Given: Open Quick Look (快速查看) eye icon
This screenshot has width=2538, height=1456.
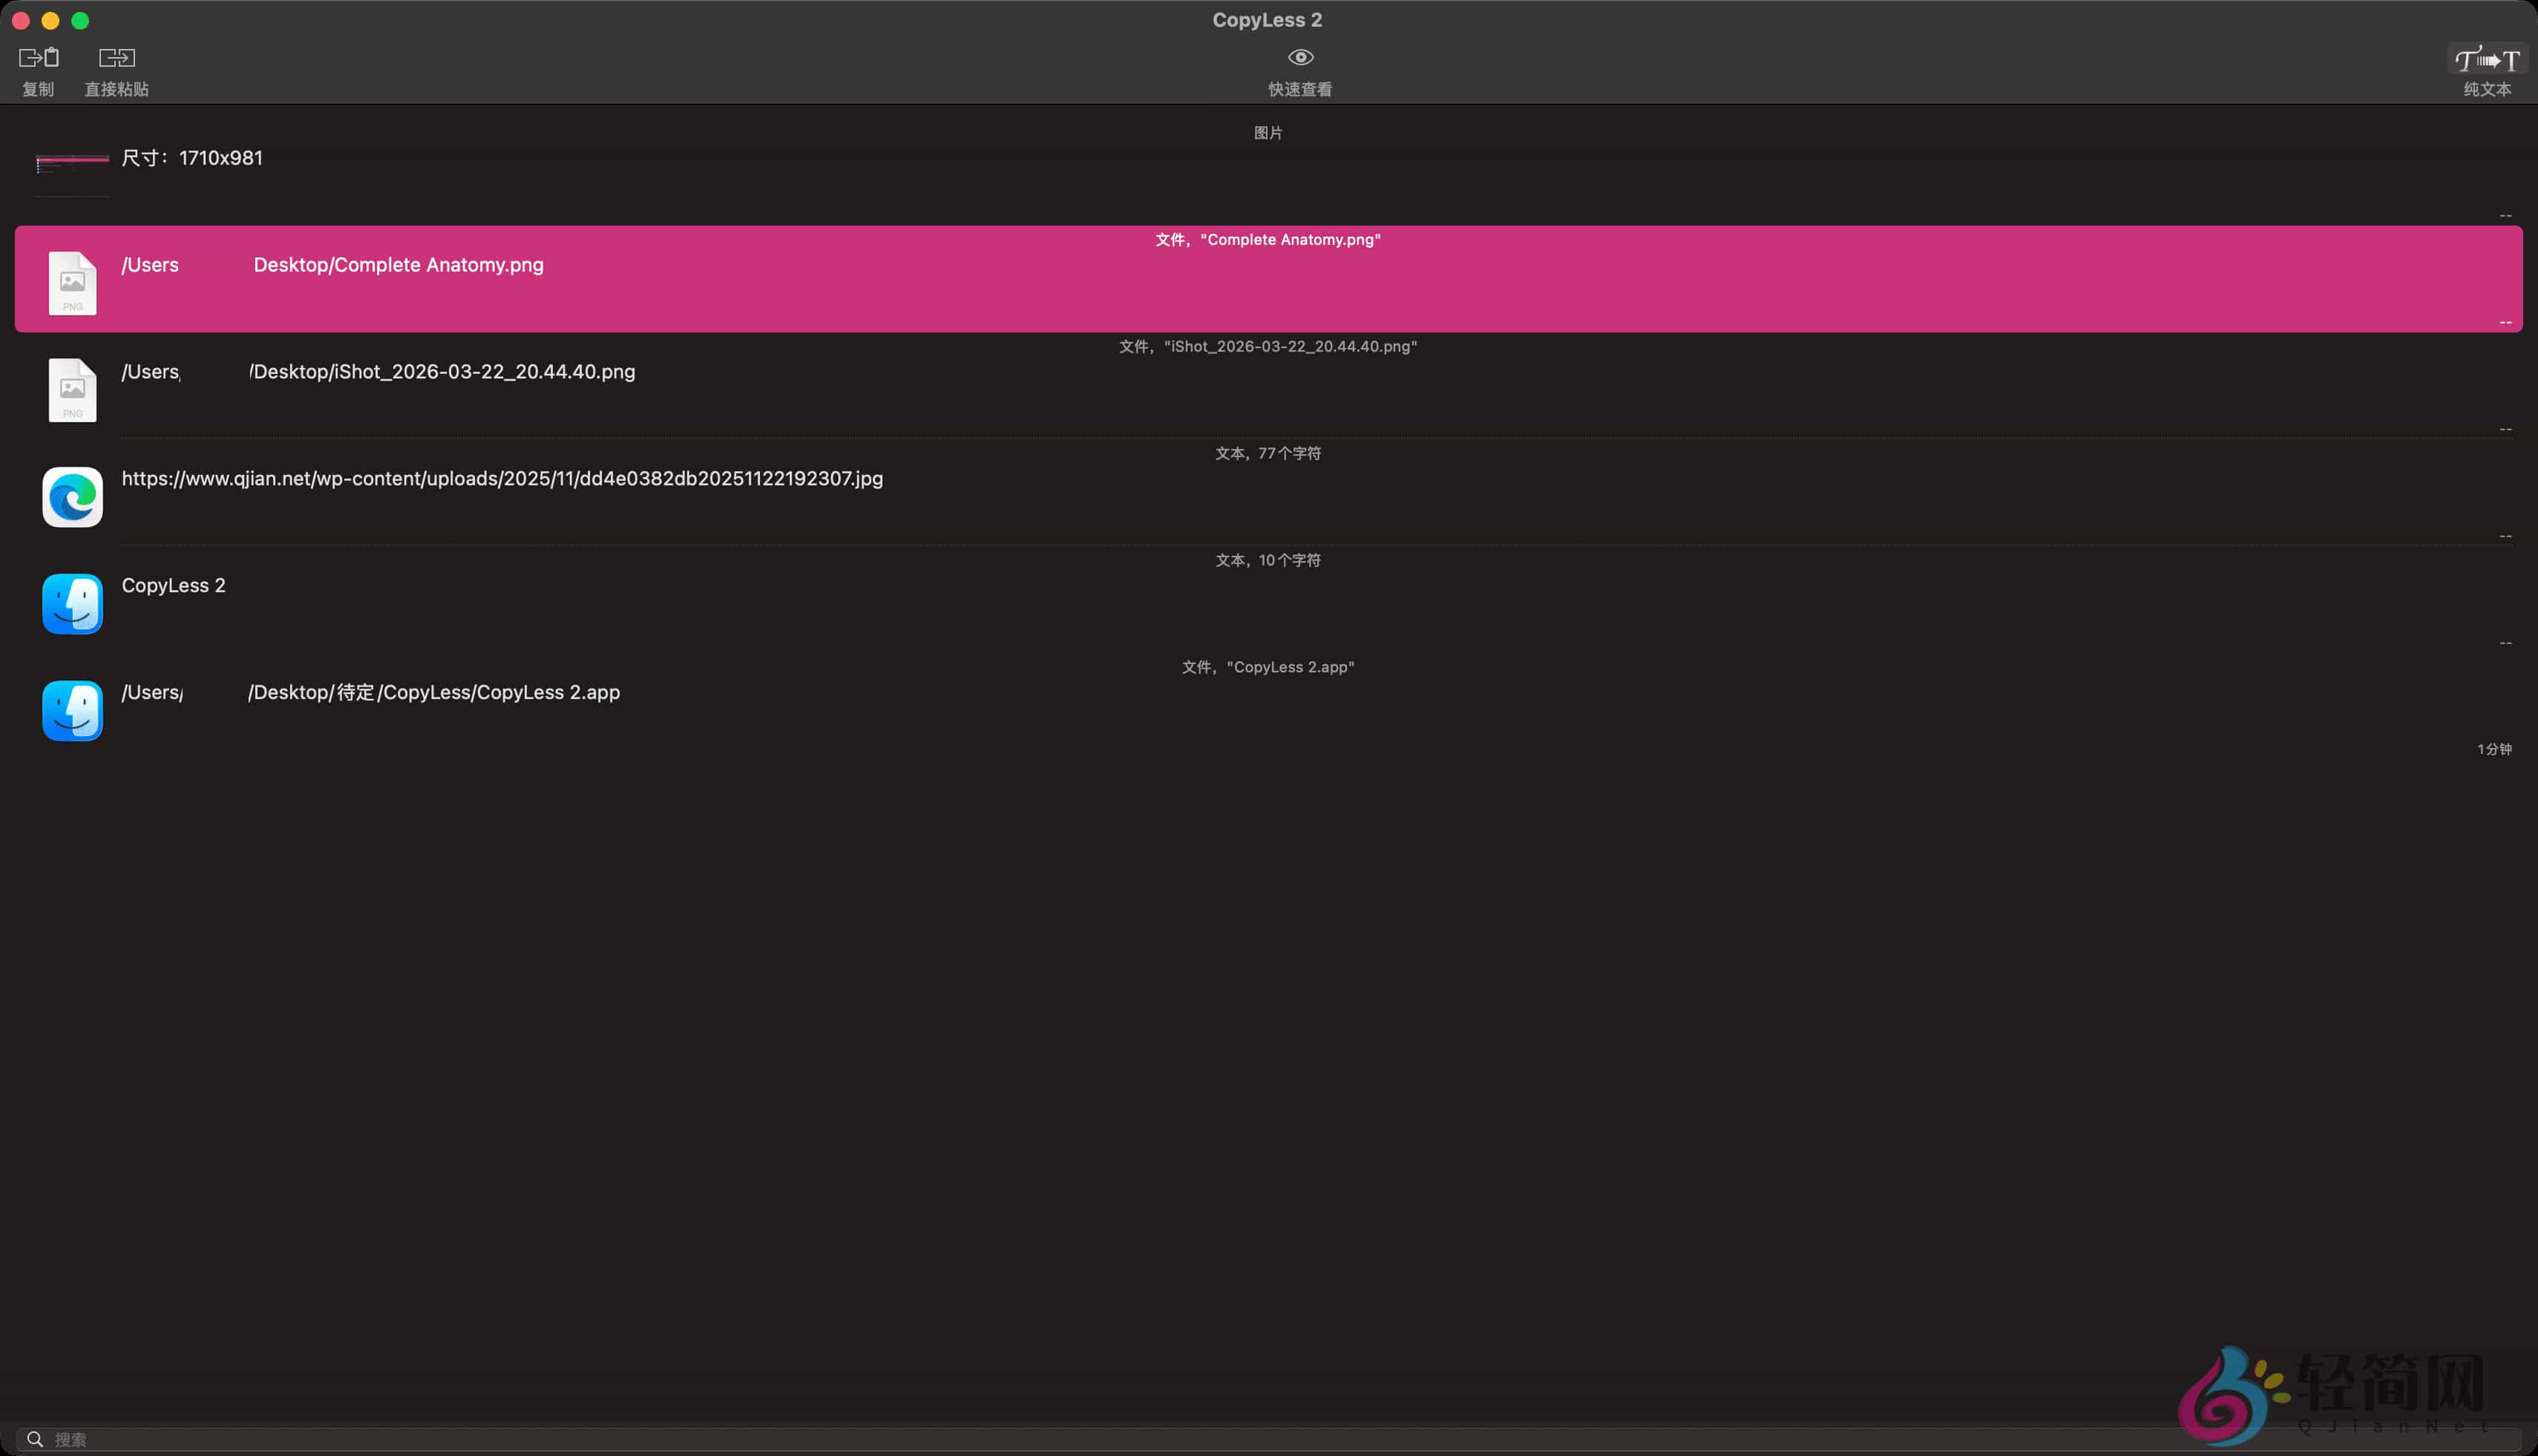Looking at the screenshot, I should point(1300,58).
